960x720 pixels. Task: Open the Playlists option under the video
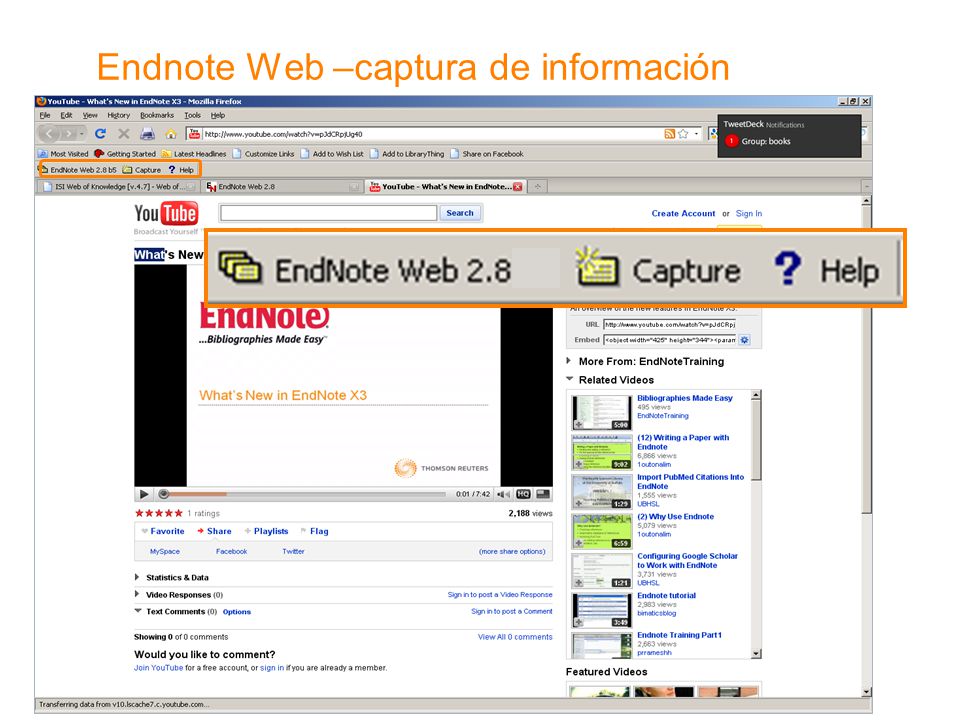[266, 531]
